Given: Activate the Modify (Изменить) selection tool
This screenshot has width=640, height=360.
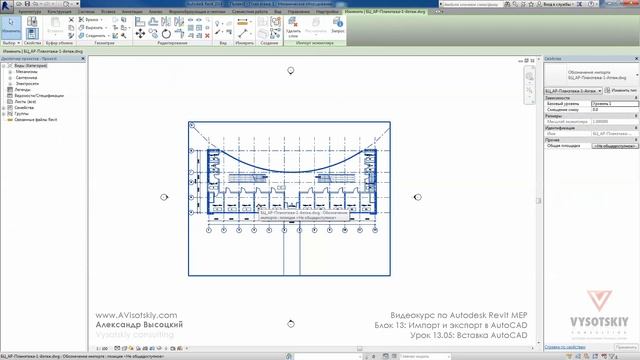Looking at the screenshot, I should 11,27.
